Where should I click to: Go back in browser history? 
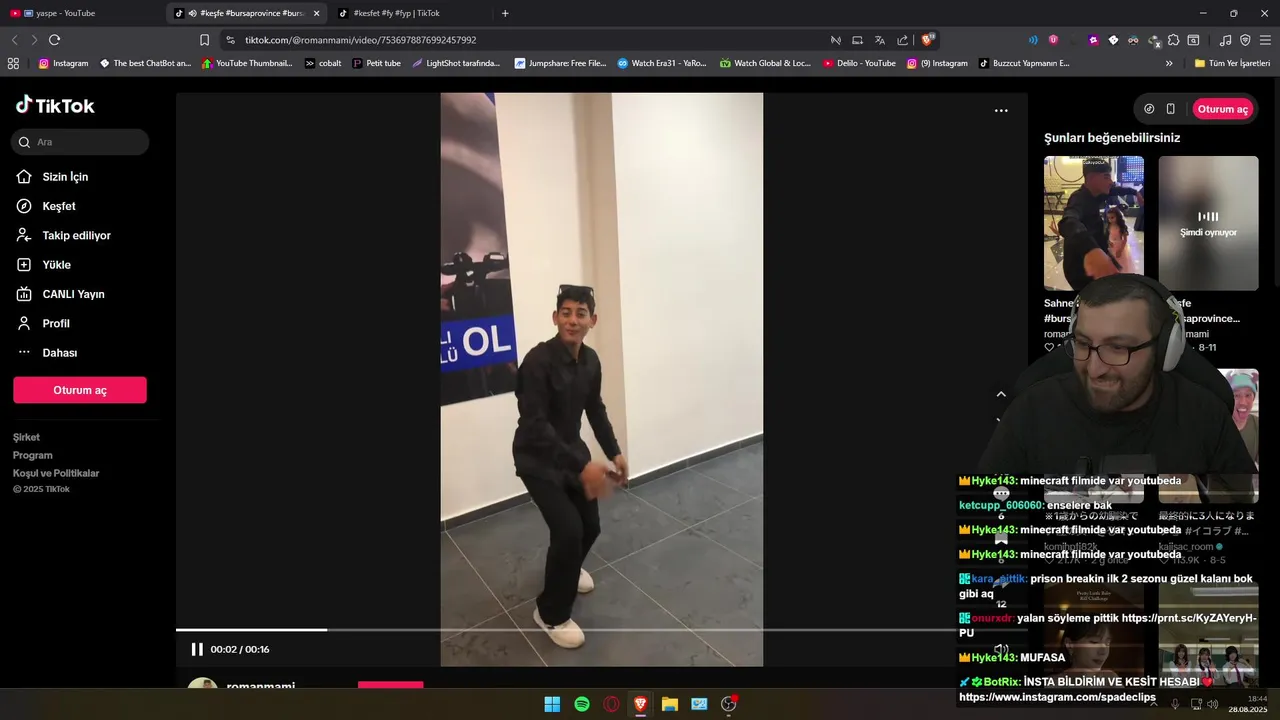click(x=14, y=40)
